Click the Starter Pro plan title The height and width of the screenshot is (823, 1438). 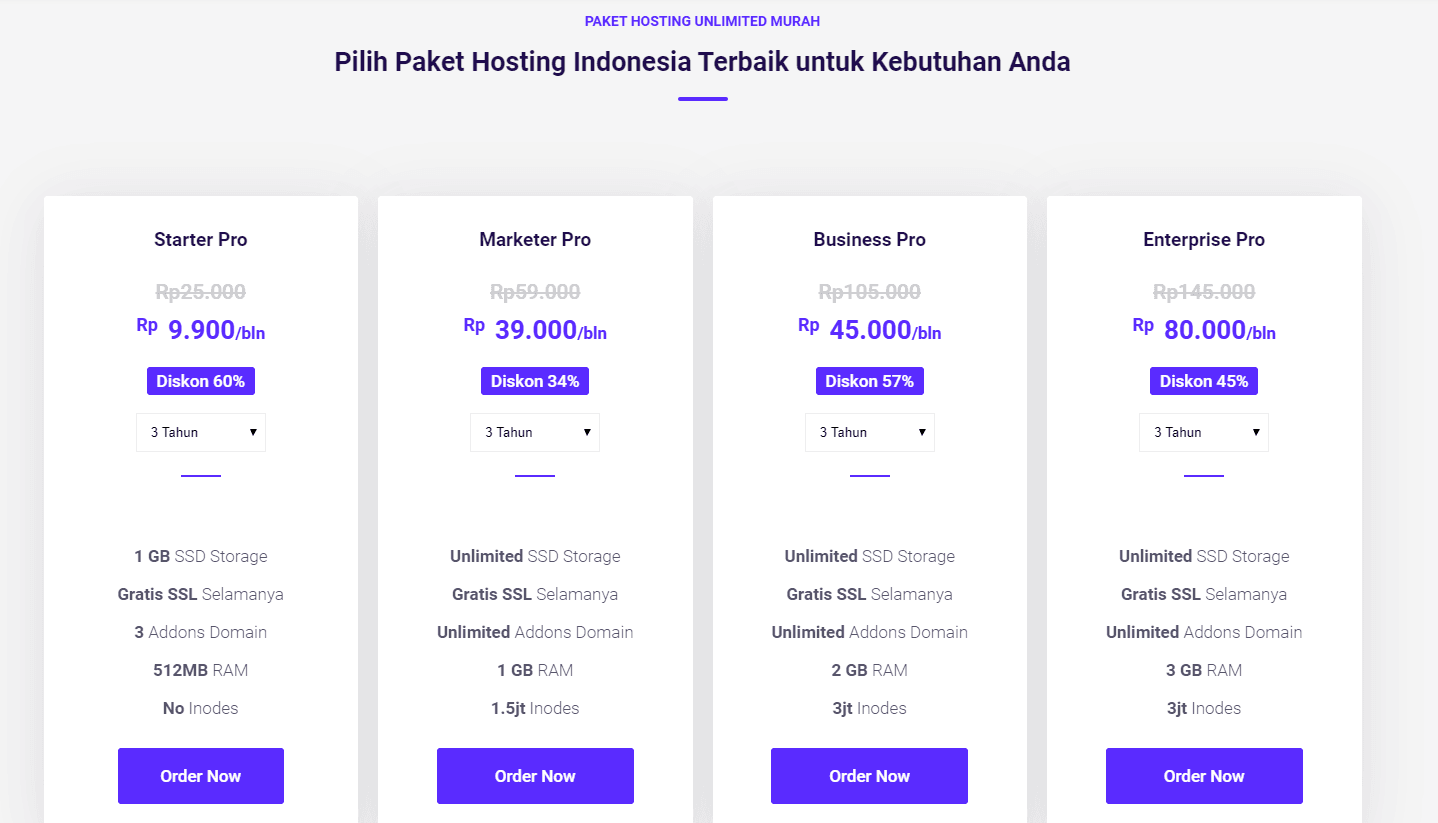[201, 240]
